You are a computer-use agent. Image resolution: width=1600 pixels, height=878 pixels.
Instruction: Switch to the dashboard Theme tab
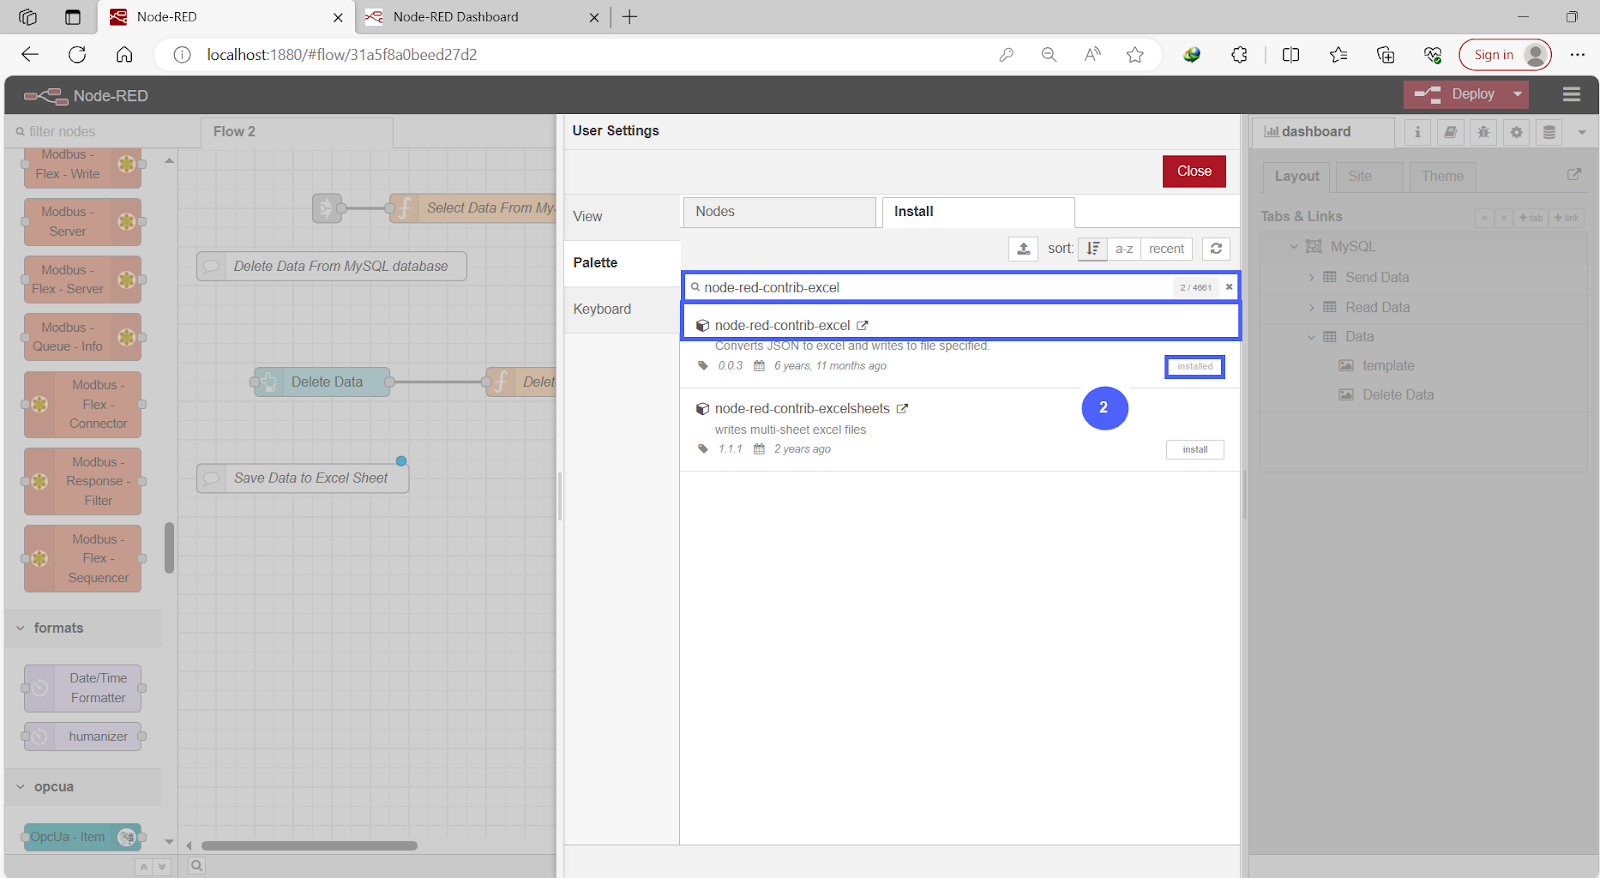click(x=1442, y=176)
